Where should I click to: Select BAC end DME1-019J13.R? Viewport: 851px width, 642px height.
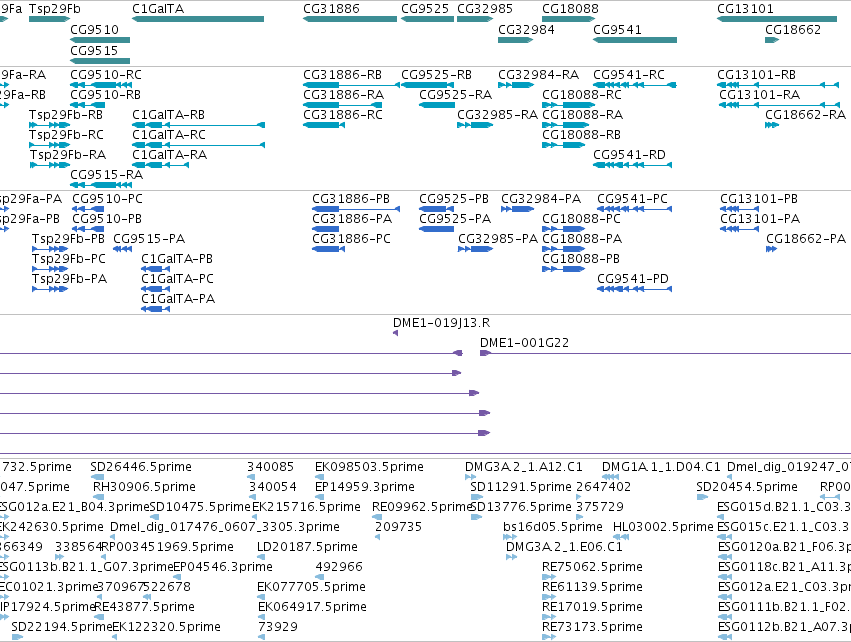[396, 333]
